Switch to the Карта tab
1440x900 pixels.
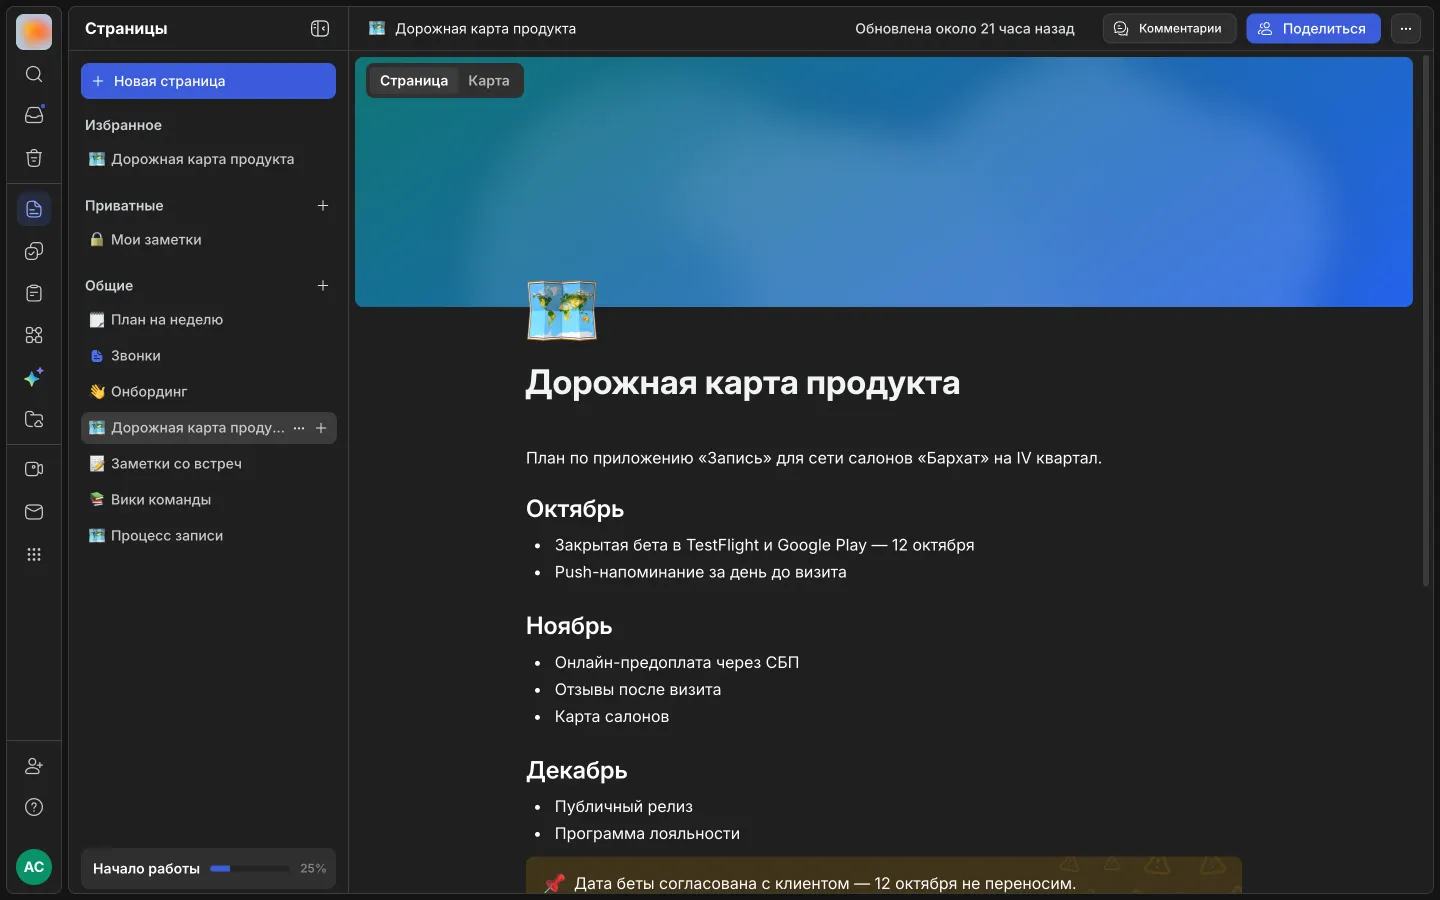pos(489,81)
